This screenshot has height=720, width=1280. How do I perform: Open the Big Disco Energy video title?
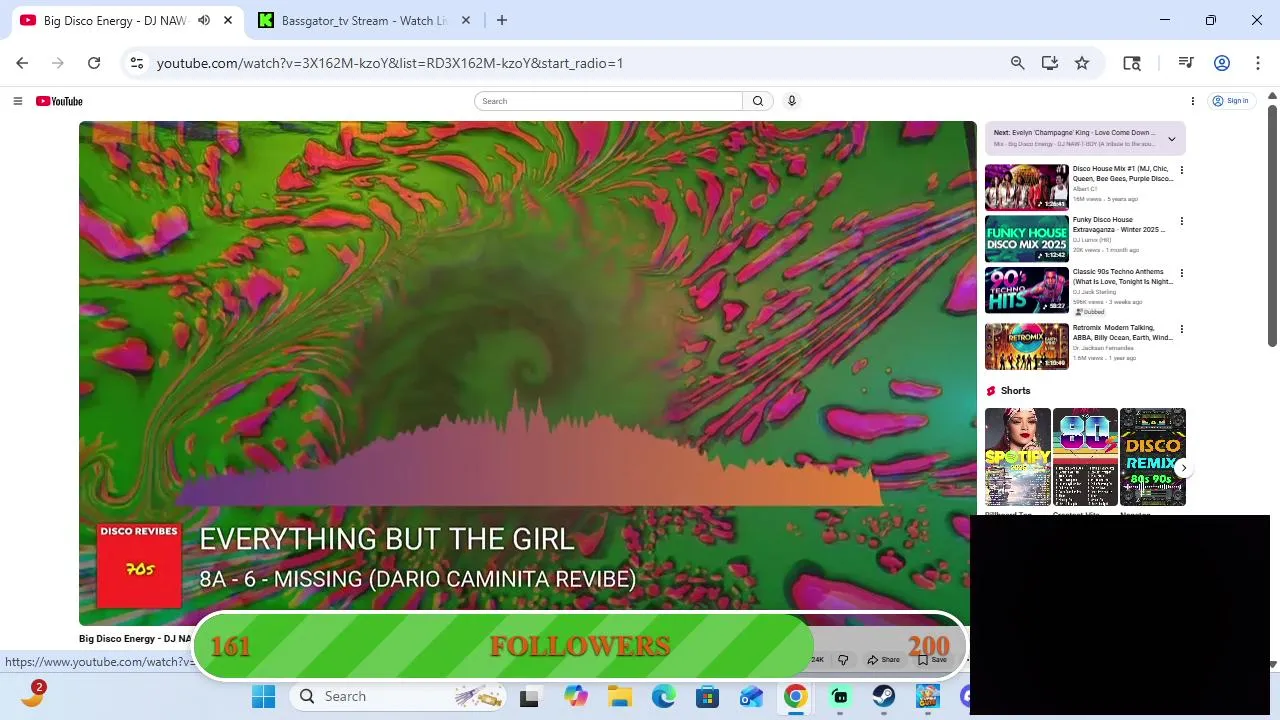click(x=134, y=638)
